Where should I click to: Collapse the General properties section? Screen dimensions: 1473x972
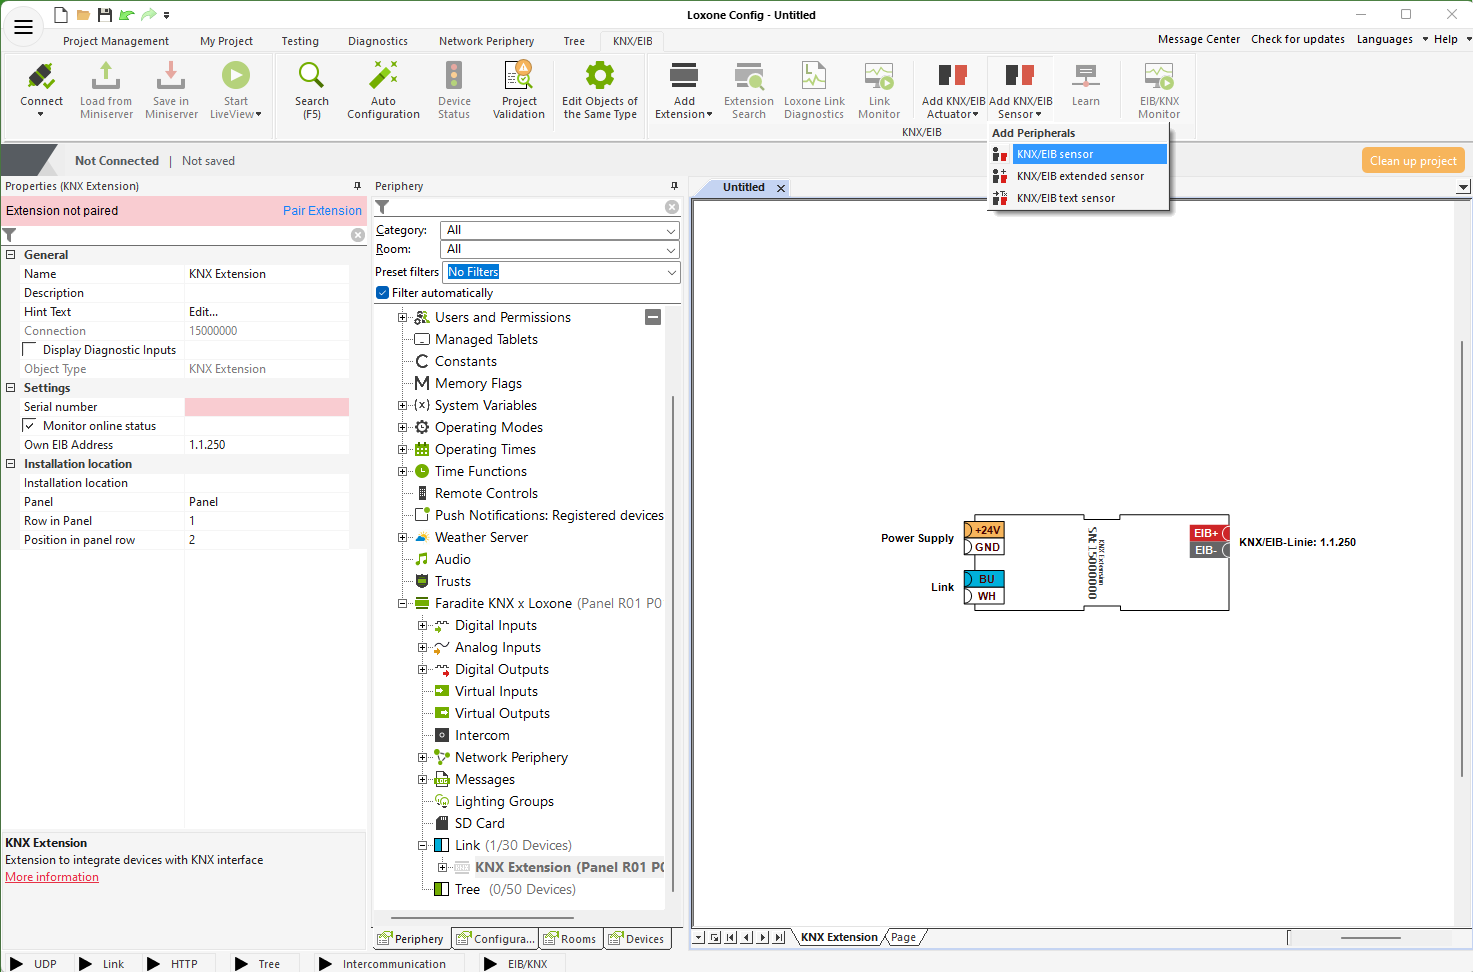click(11, 255)
